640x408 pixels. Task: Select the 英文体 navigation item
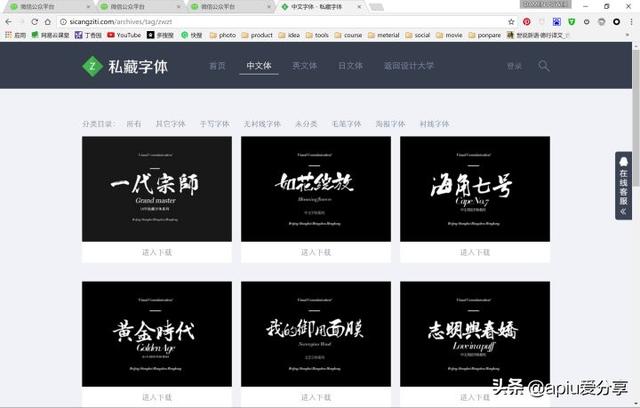click(x=304, y=66)
